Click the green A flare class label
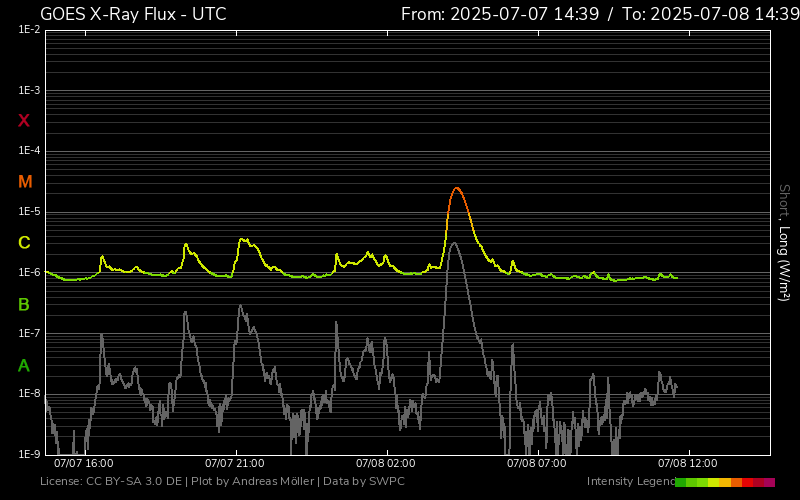 (24, 365)
